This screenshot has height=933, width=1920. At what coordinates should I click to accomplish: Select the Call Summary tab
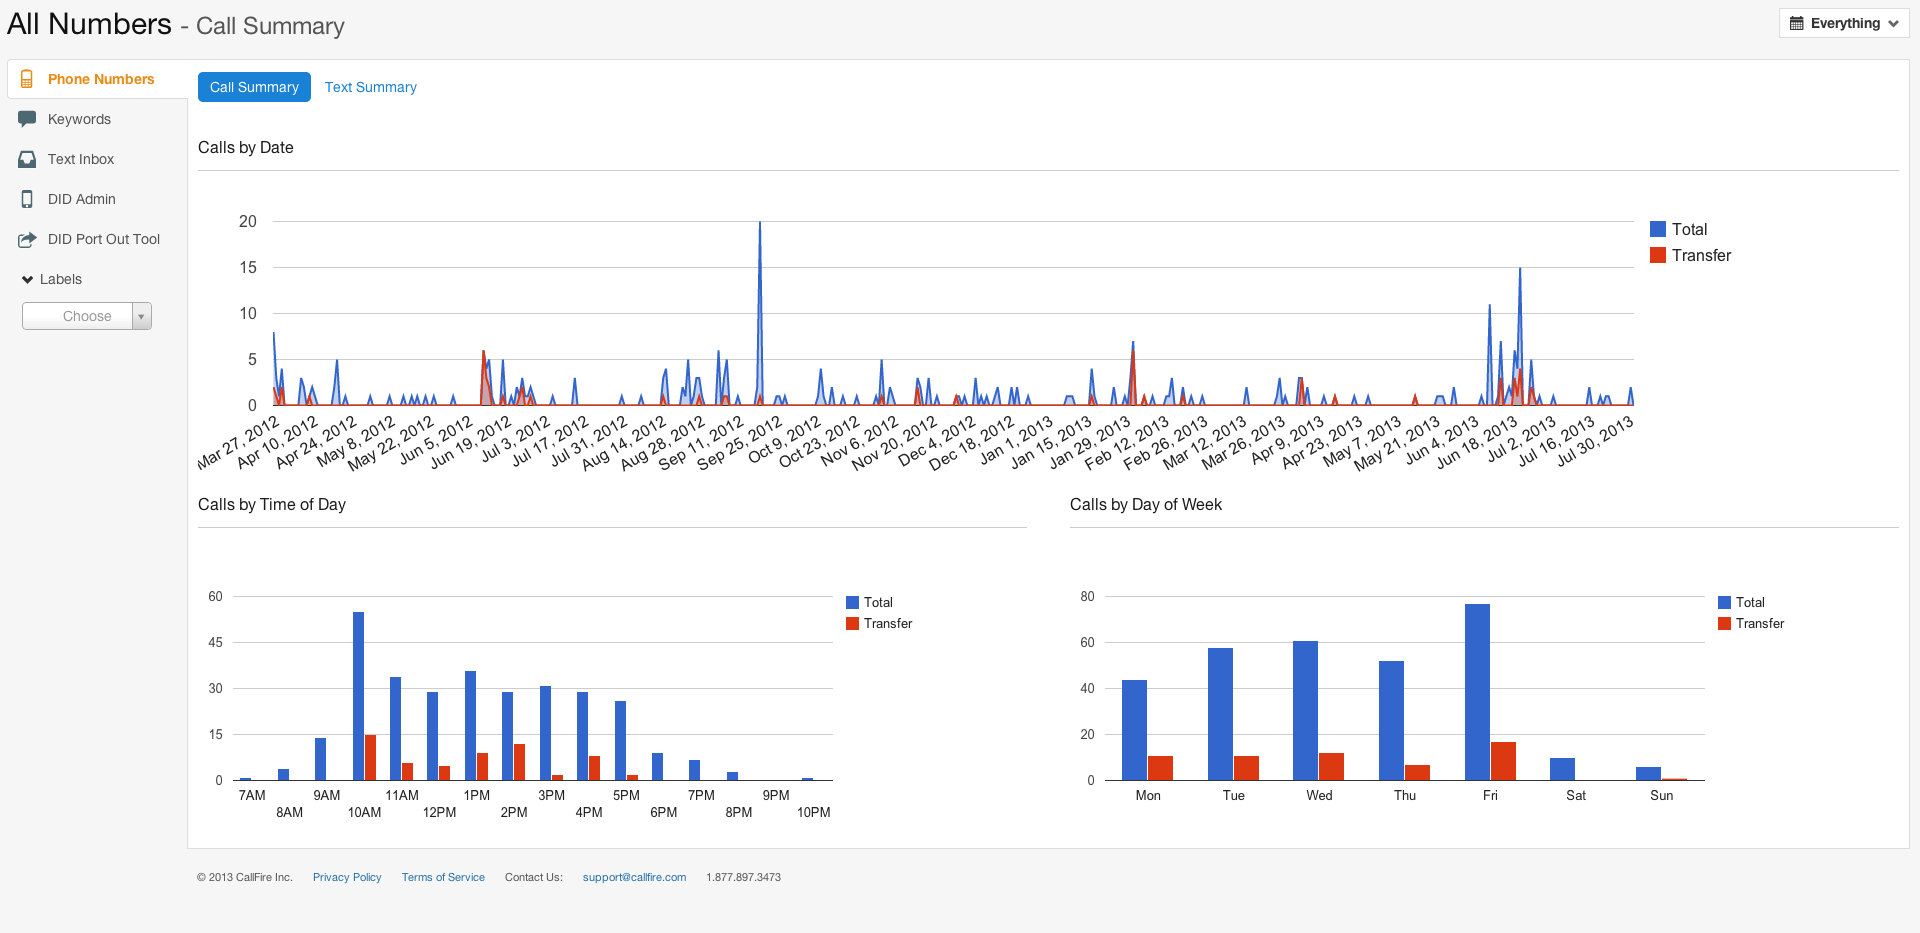(x=254, y=87)
